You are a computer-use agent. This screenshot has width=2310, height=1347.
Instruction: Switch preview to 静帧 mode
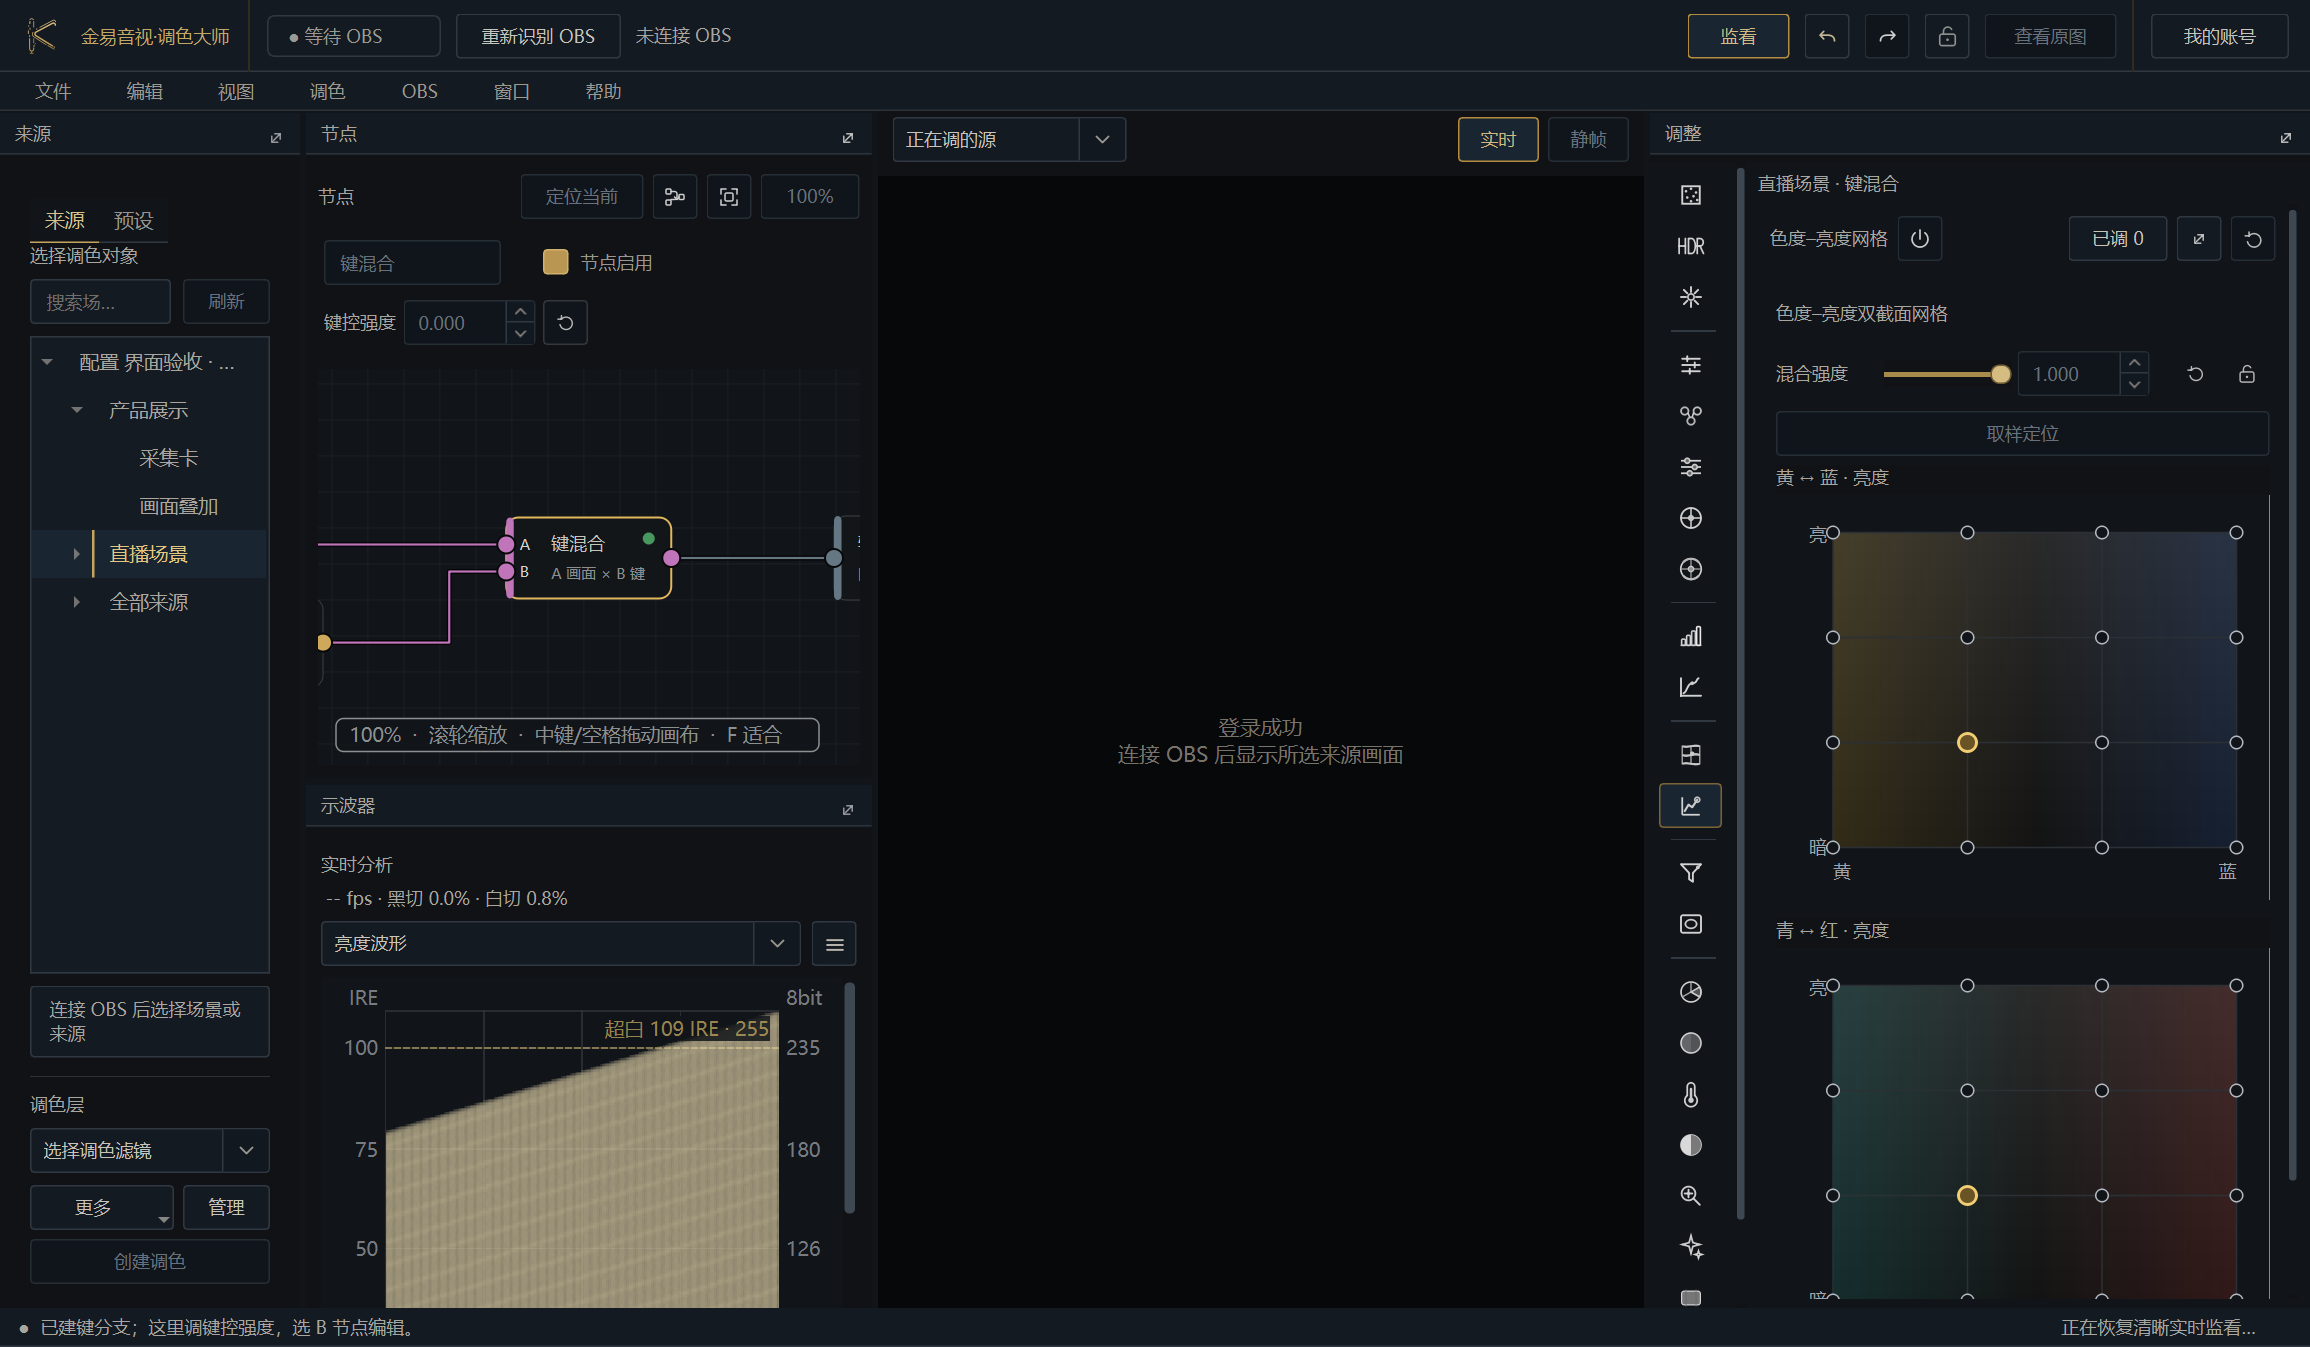pos(1588,139)
